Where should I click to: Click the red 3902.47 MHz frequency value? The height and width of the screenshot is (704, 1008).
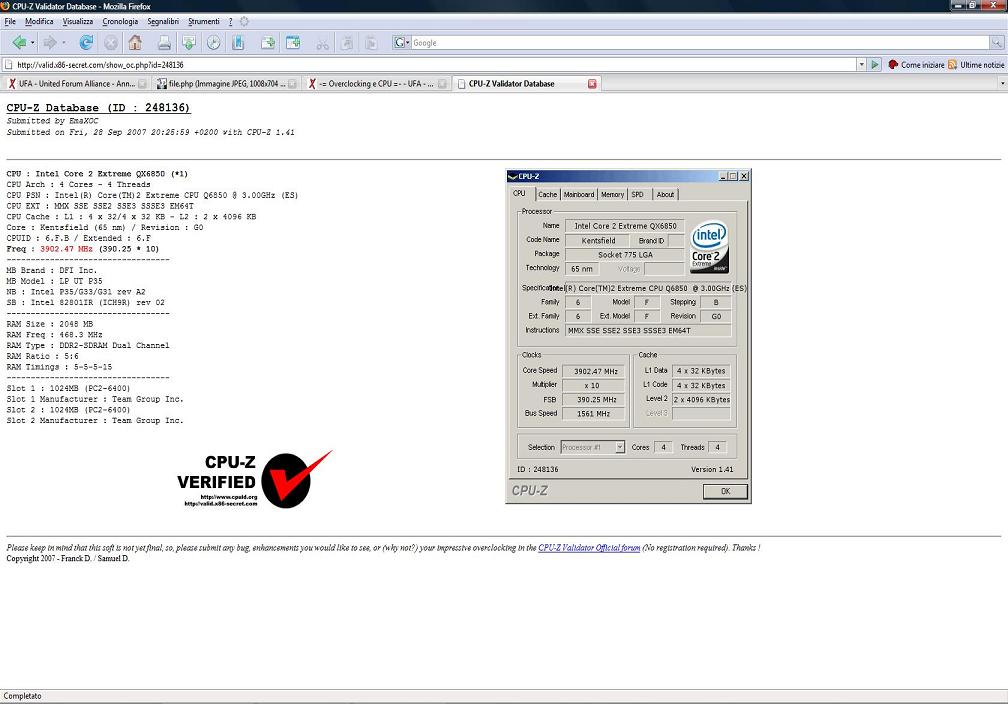click(66, 249)
